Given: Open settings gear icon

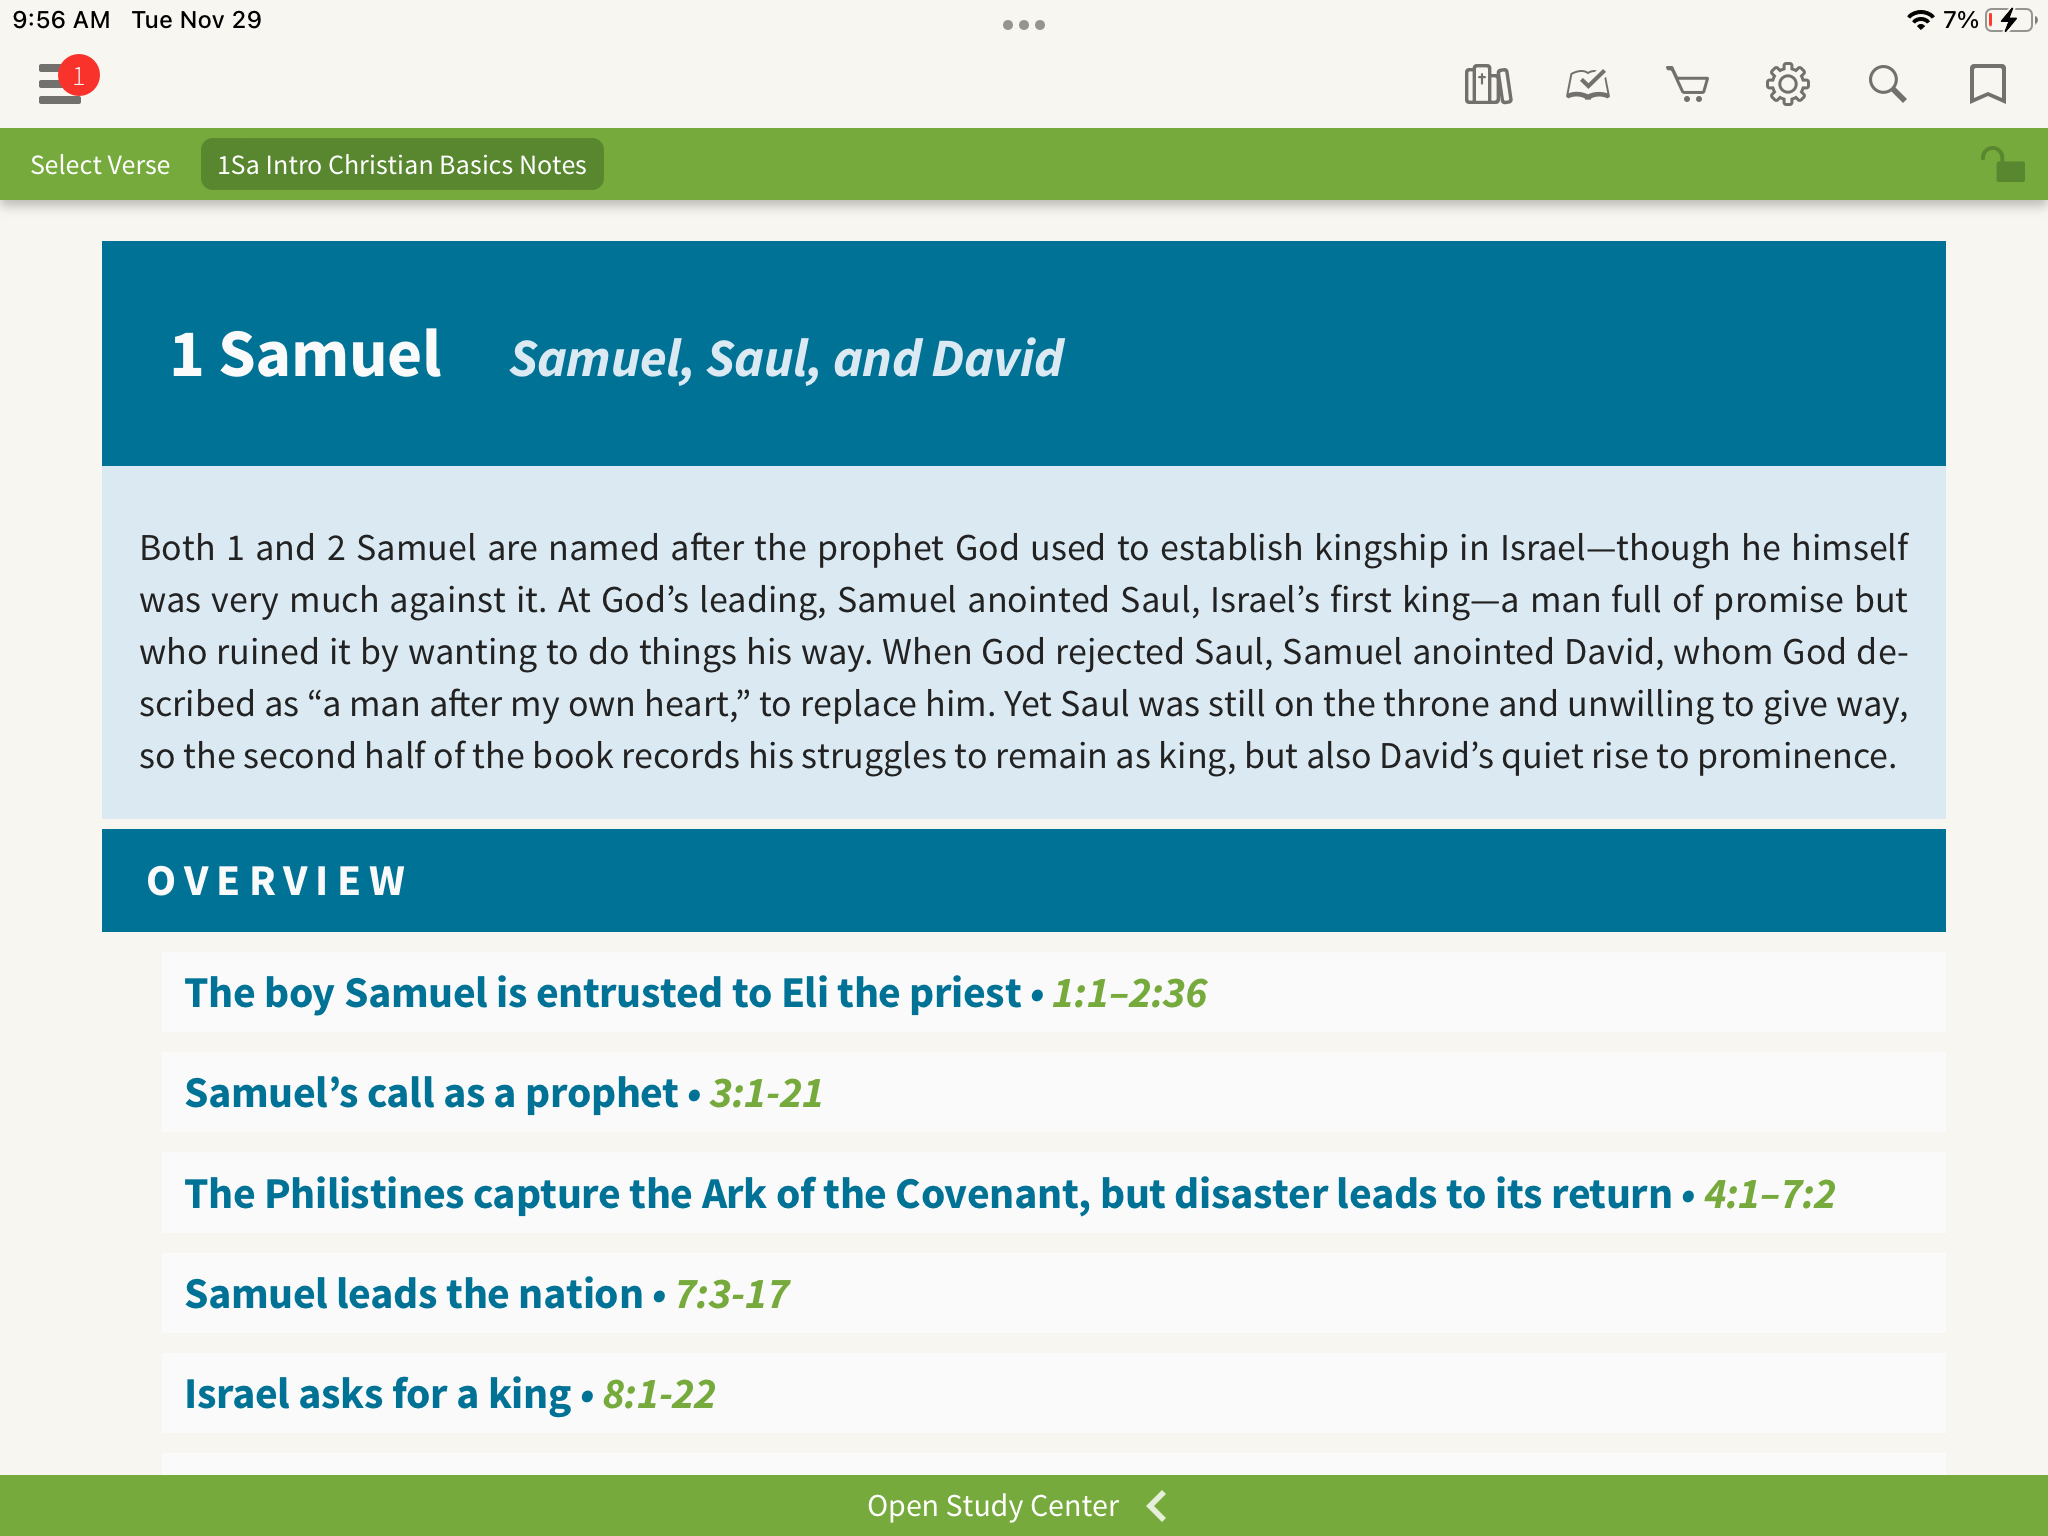Looking at the screenshot, I should [1787, 85].
